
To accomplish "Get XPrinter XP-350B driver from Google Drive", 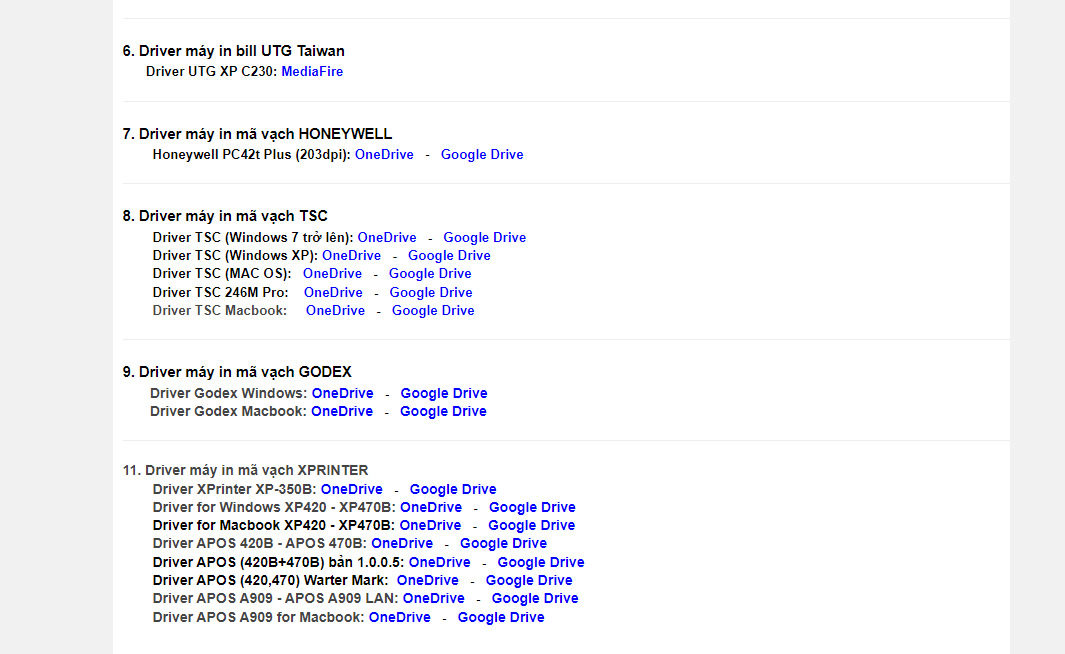I will pyautogui.click(x=452, y=489).
